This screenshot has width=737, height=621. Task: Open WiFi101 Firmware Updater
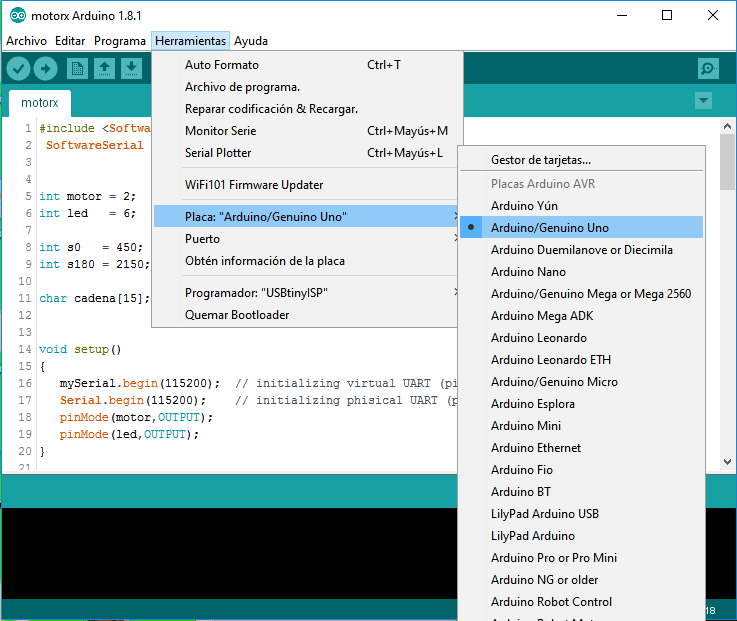tap(306, 185)
